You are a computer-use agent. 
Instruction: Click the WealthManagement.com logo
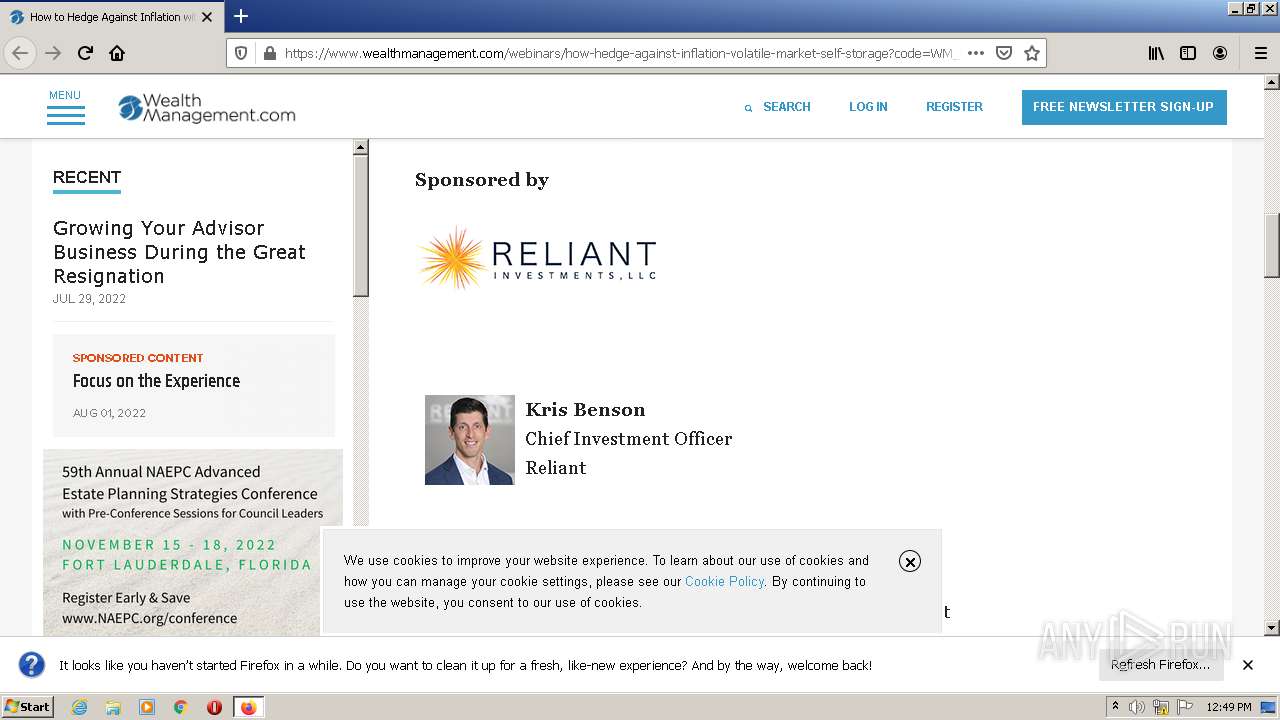coord(207,108)
